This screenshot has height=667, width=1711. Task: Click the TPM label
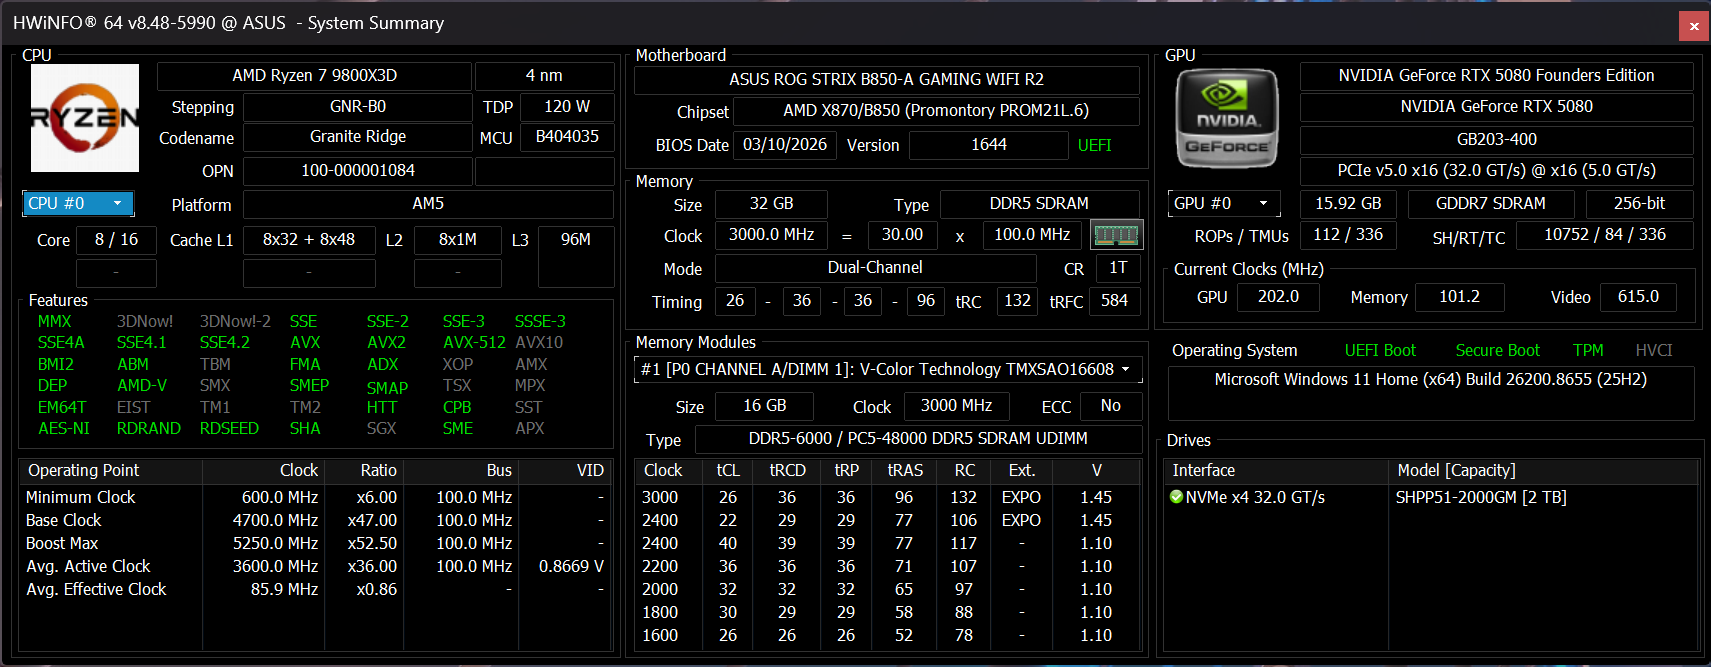[1588, 350]
